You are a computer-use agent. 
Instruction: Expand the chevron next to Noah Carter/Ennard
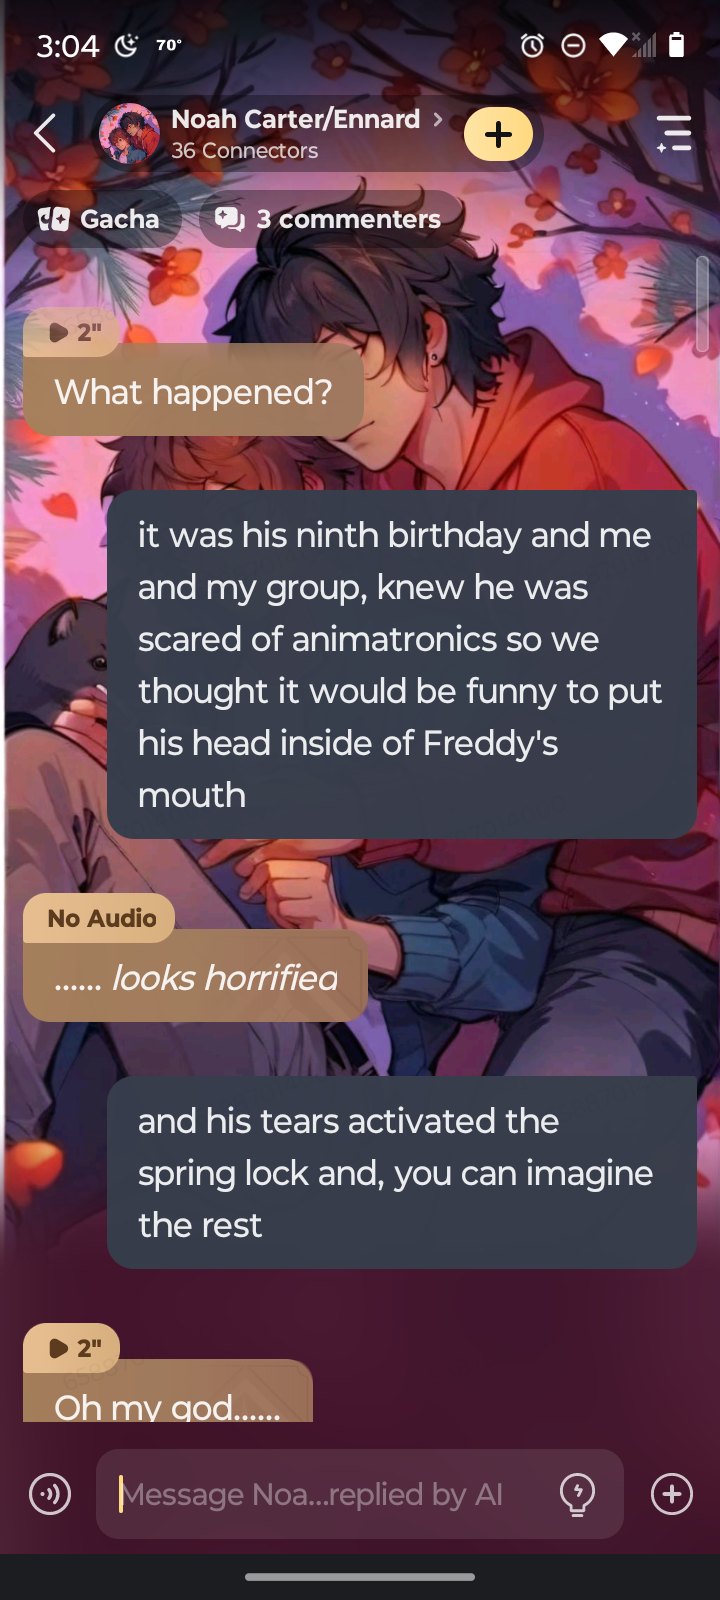pyautogui.click(x=437, y=119)
